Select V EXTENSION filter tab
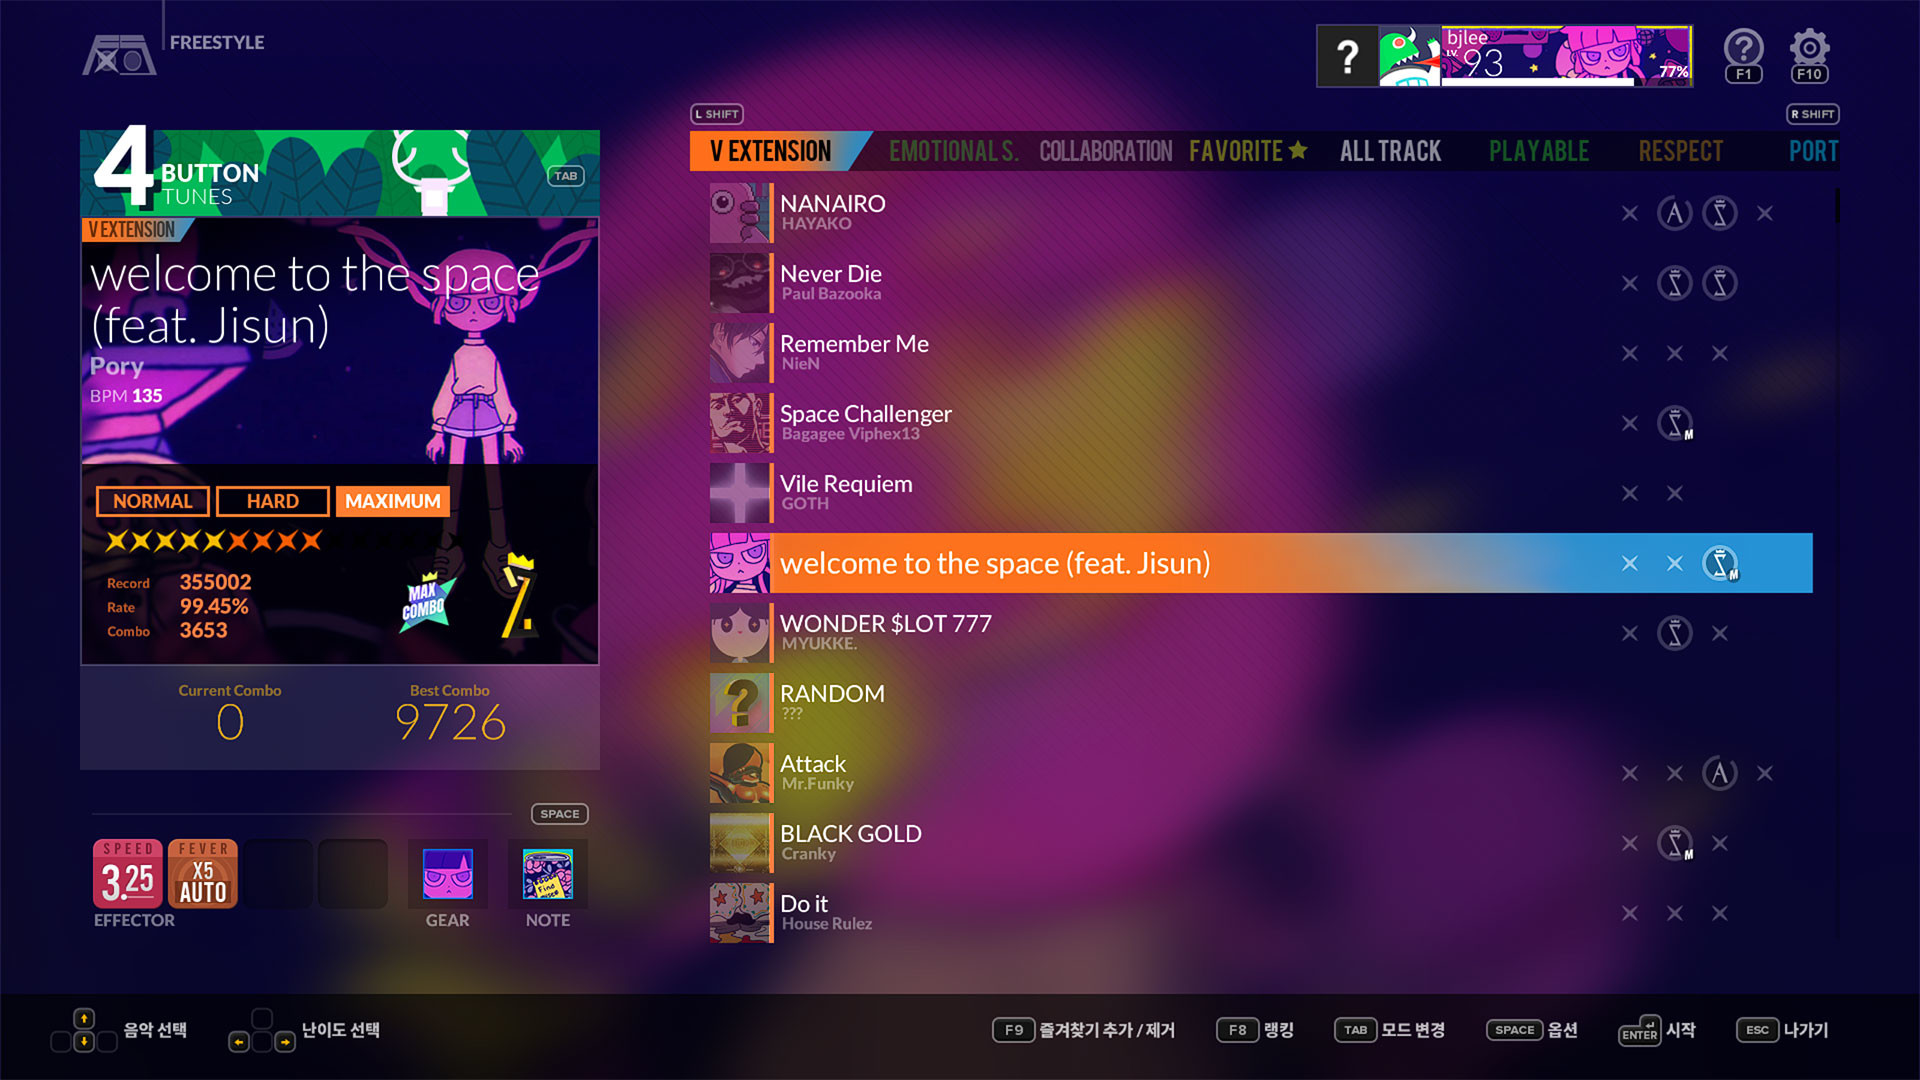 click(x=766, y=149)
